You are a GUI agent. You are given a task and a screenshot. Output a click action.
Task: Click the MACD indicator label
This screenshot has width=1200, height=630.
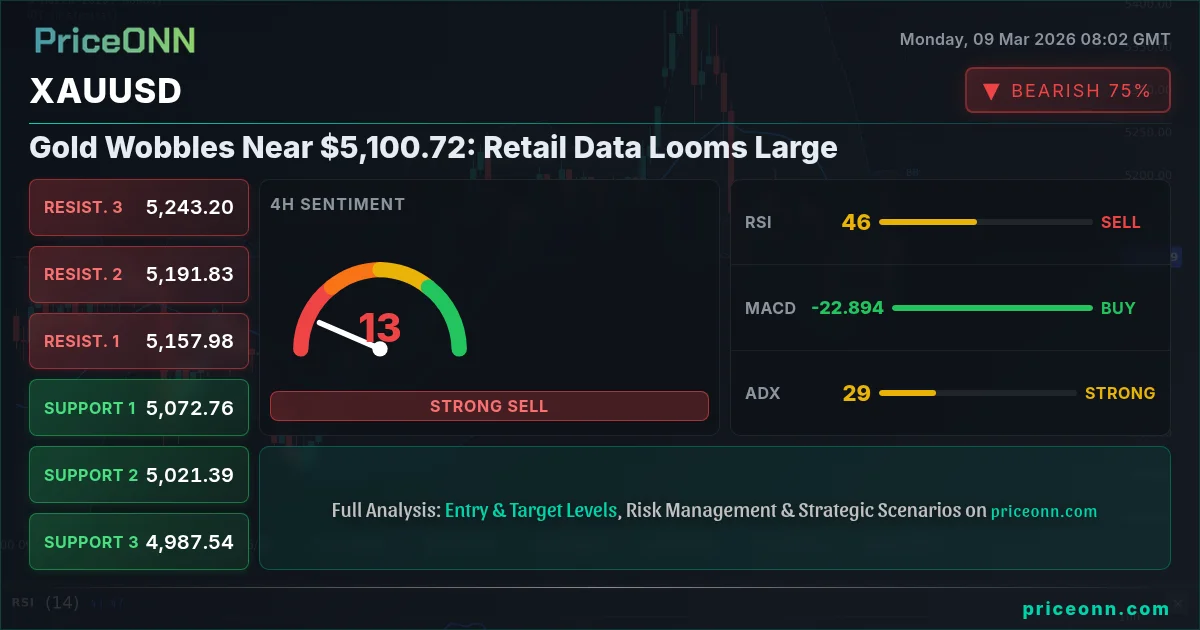pos(770,308)
